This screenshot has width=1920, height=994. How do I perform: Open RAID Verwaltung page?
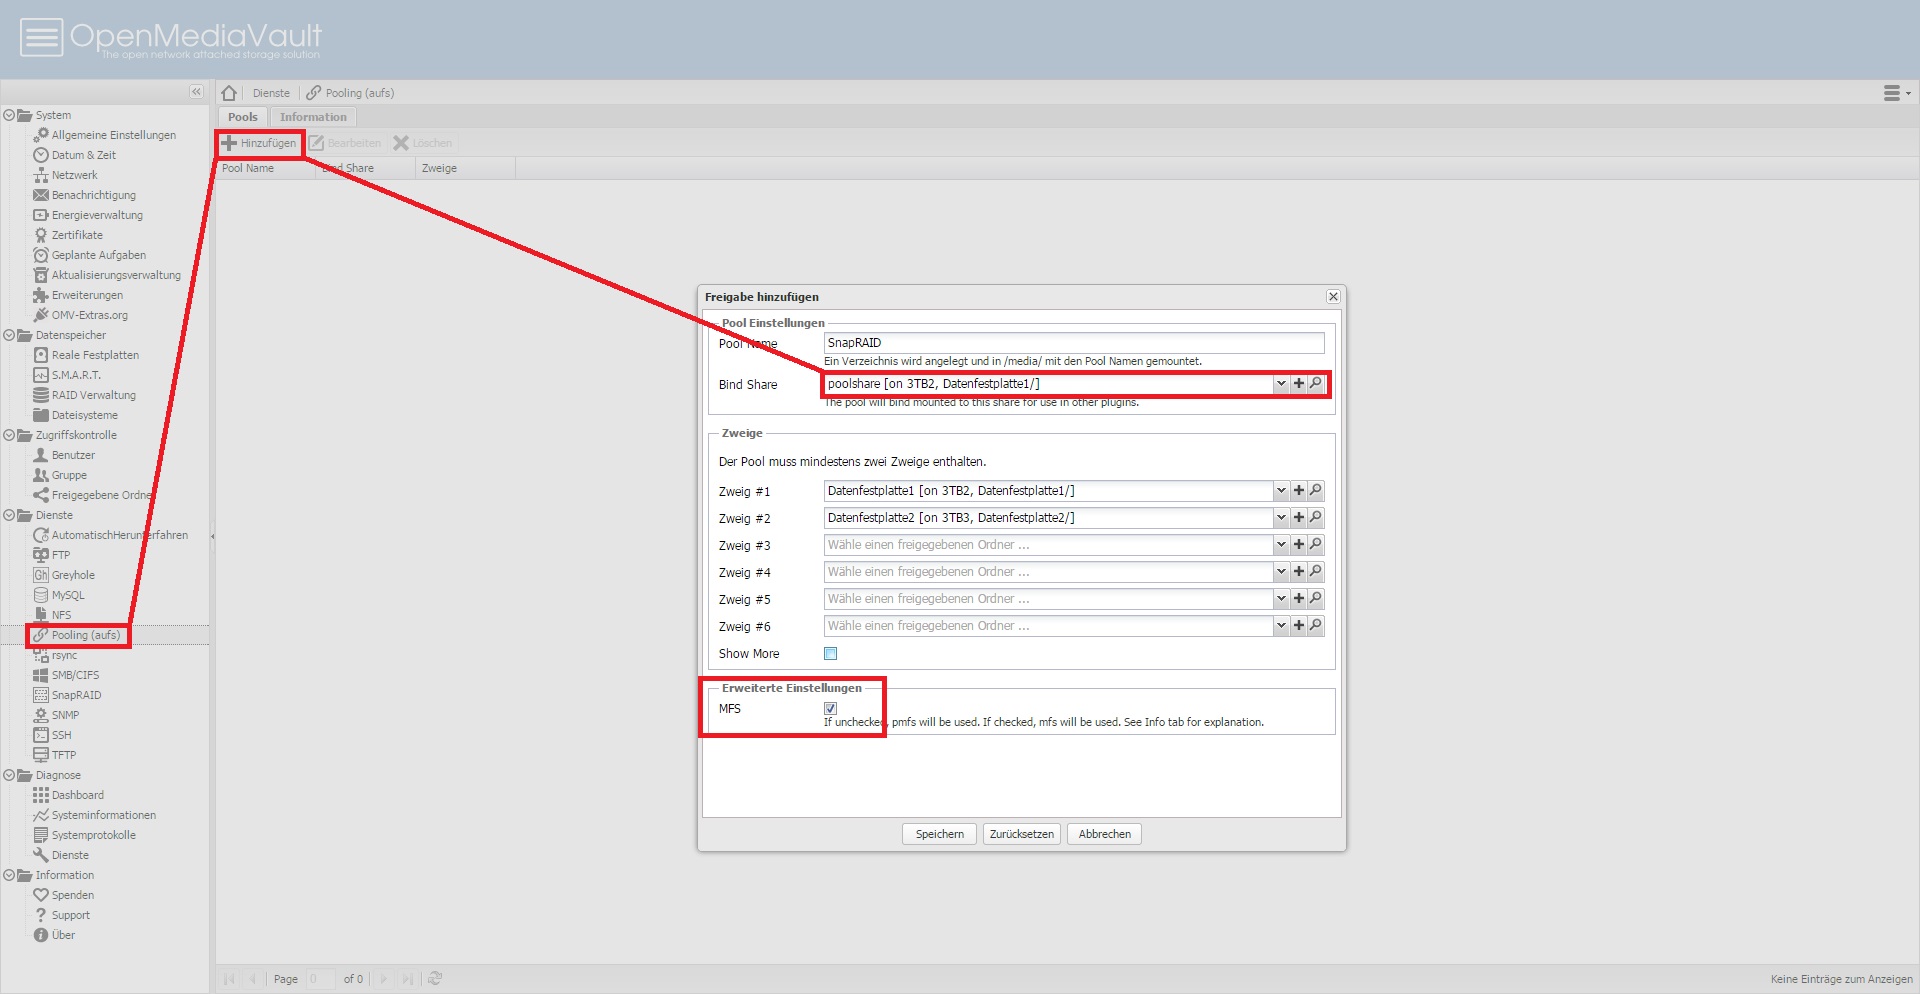pyautogui.click(x=93, y=395)
